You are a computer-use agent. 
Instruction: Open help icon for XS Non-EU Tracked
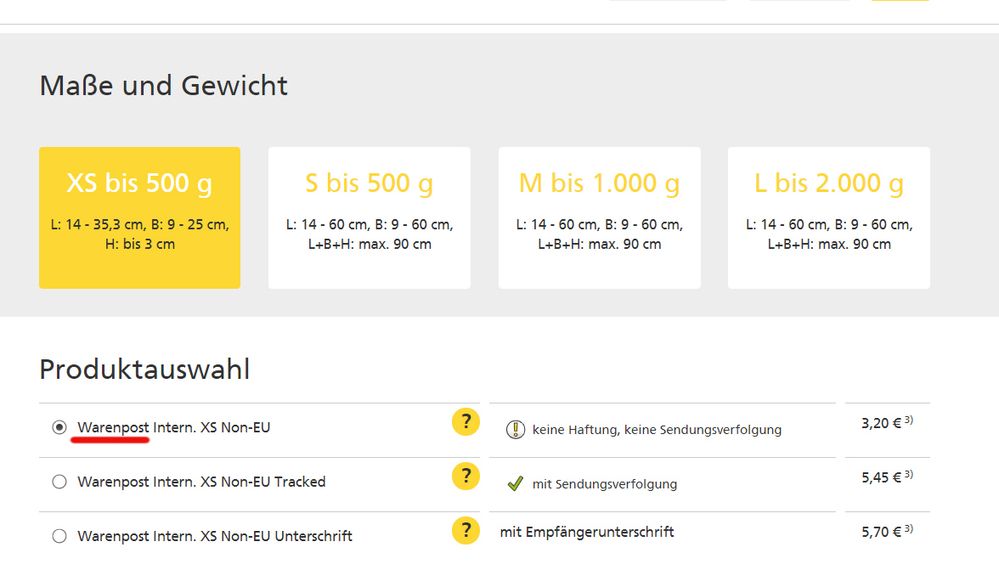pyautogui.click(x=465, y=477)
